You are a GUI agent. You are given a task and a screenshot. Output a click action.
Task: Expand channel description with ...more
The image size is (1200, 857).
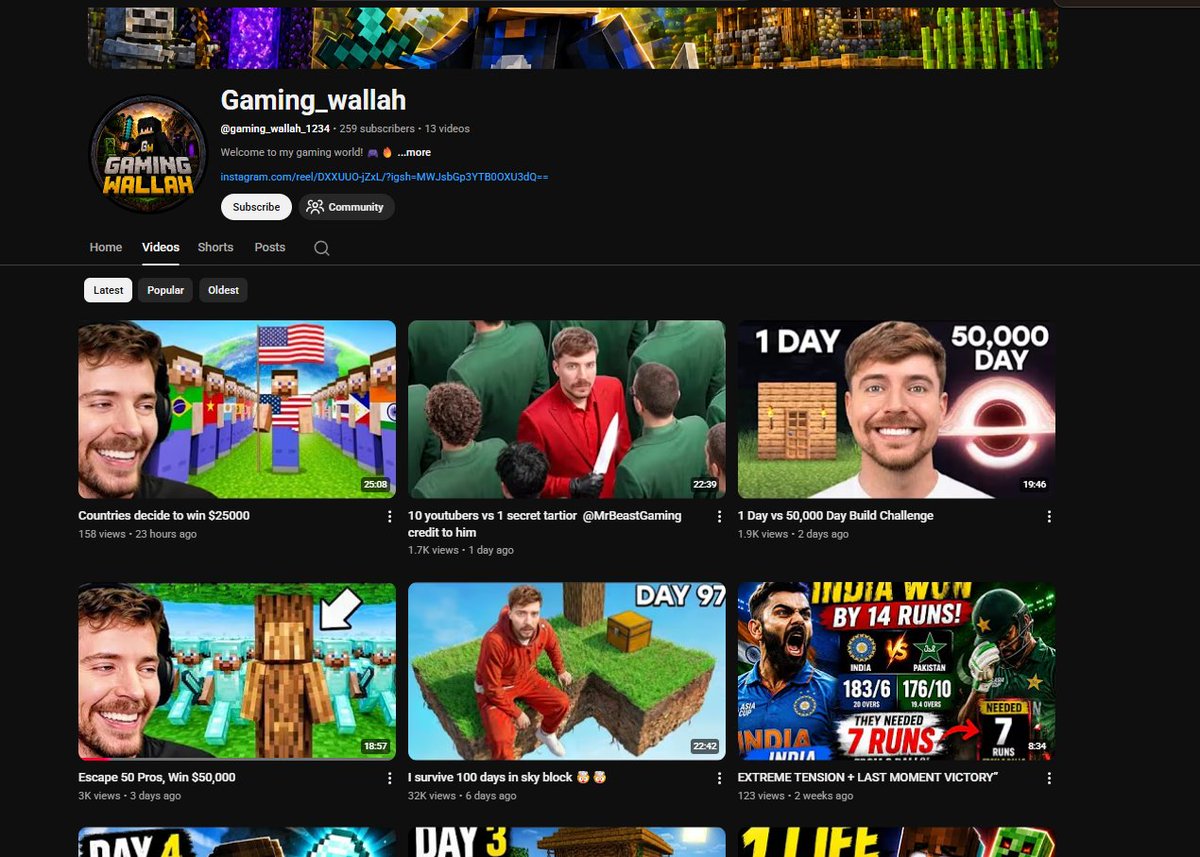[414, 153]
